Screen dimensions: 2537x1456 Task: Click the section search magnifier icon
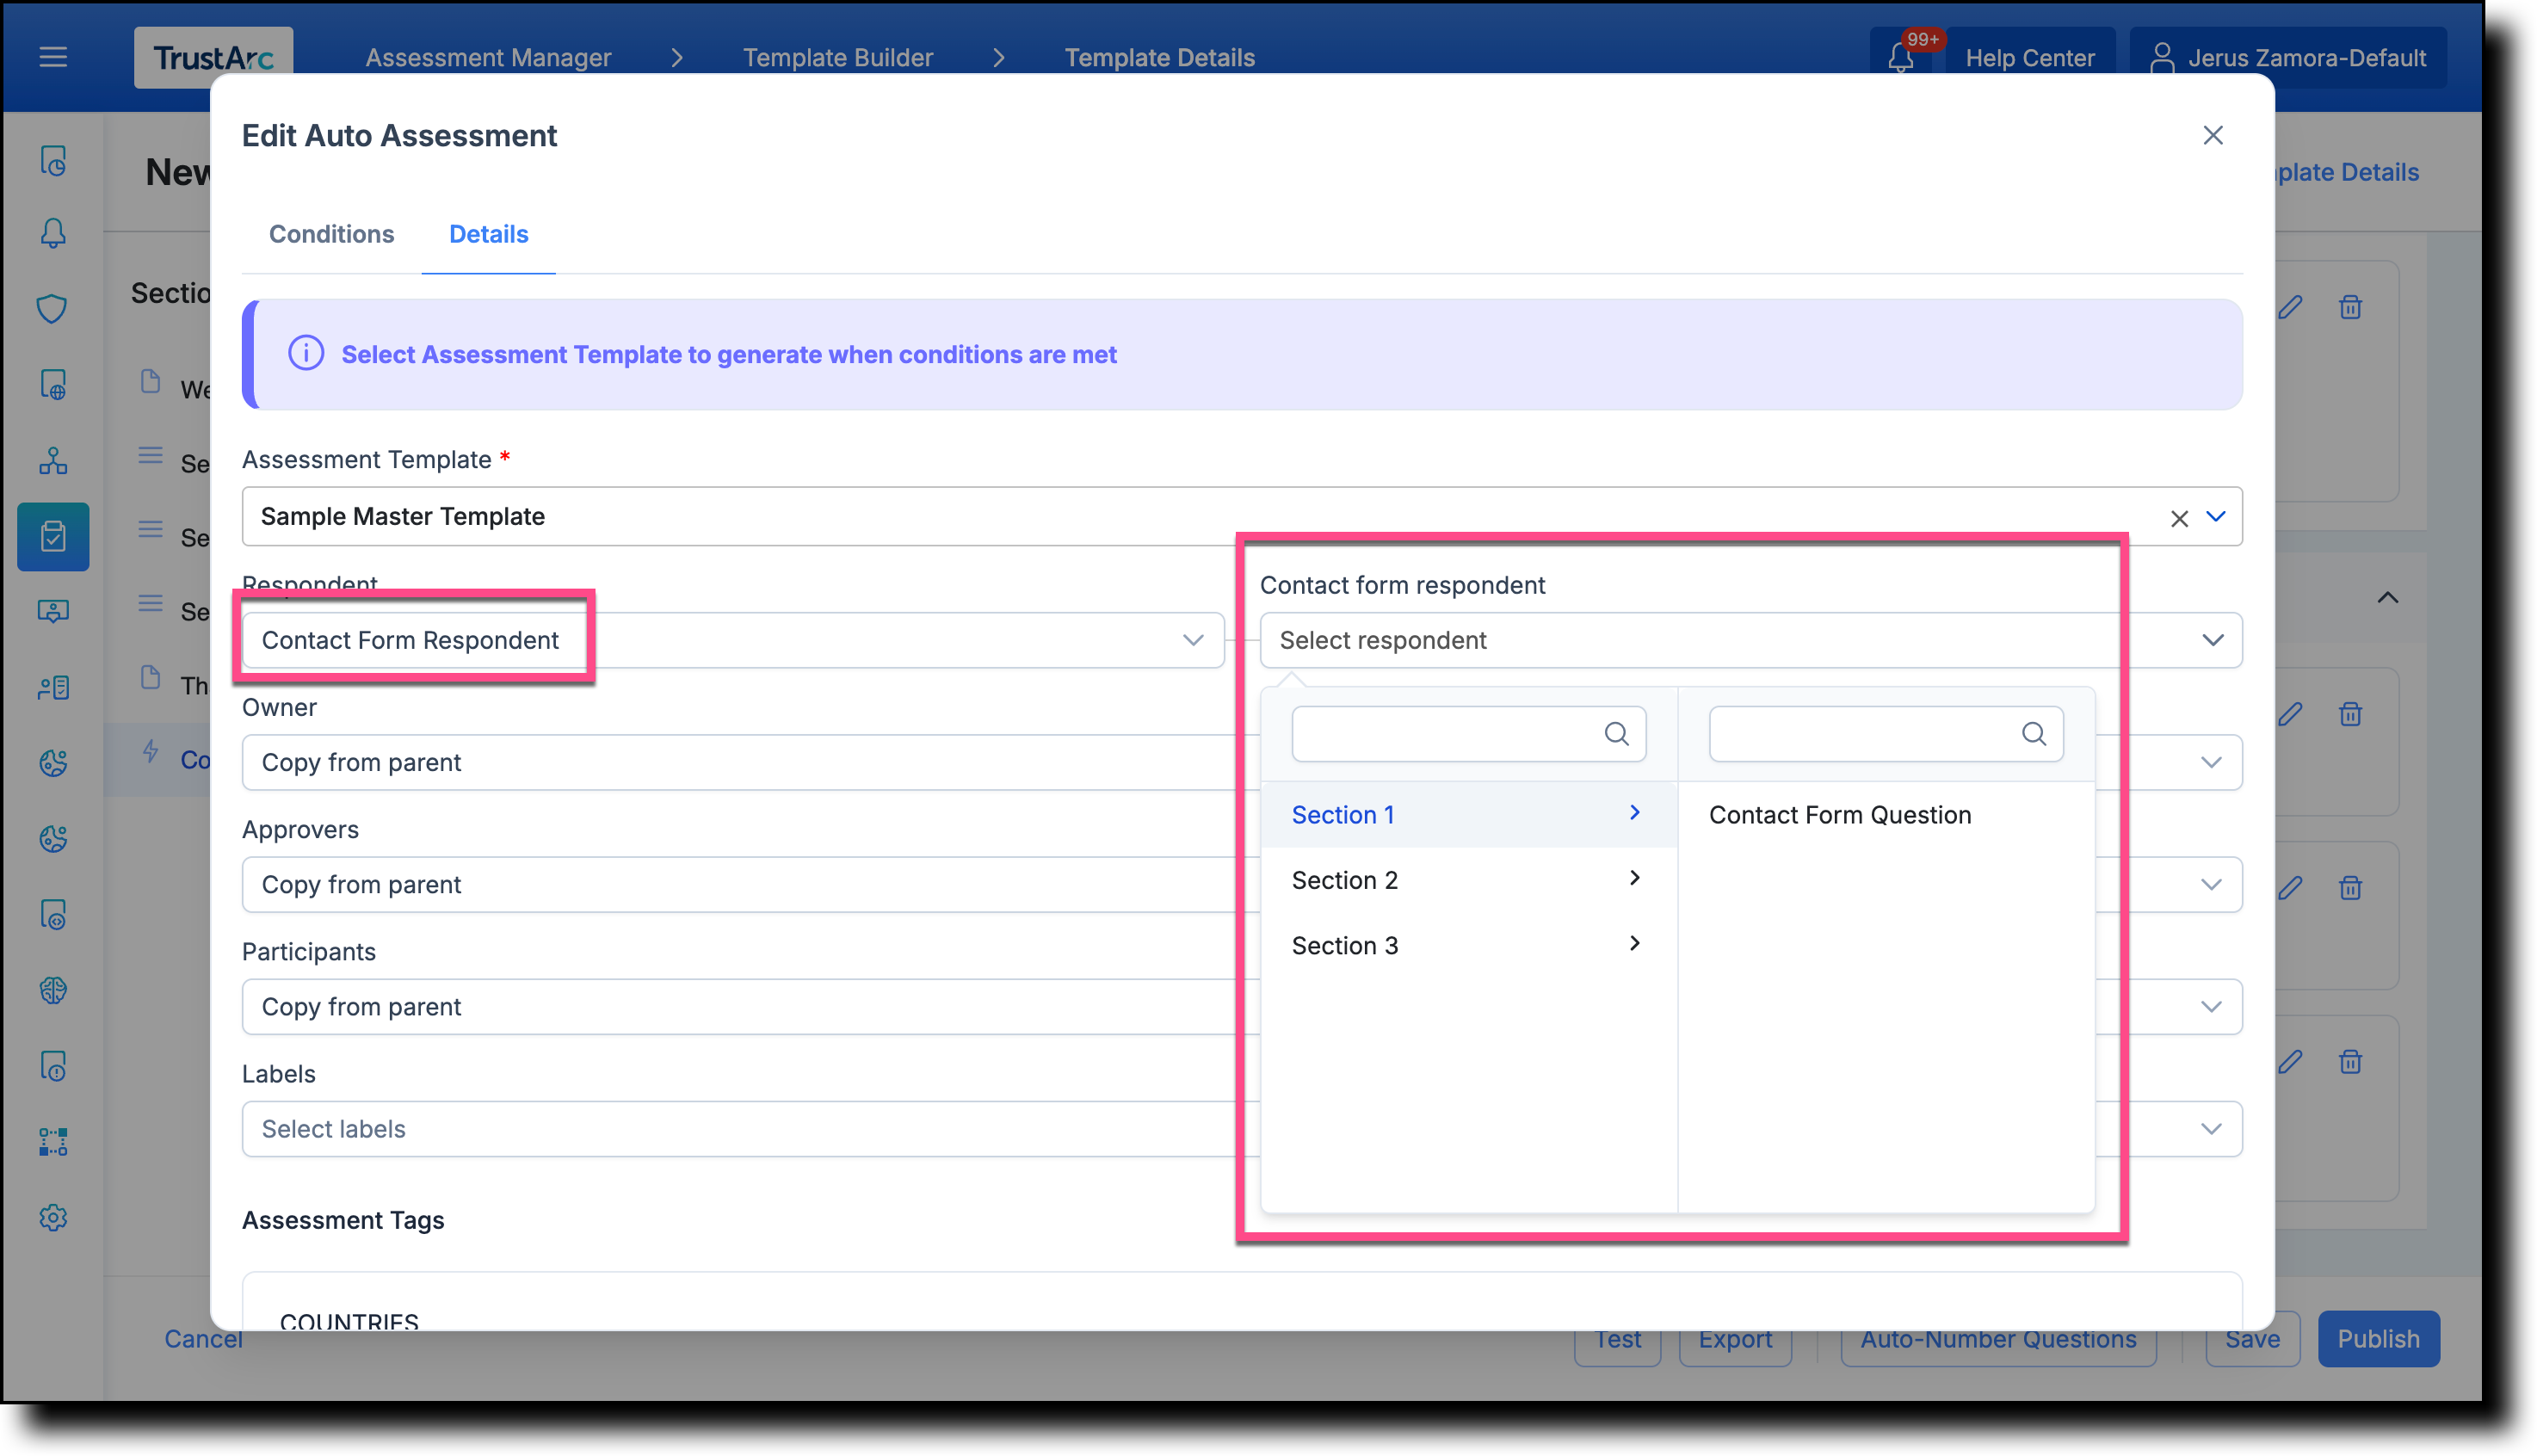[x=1616, y=733]
